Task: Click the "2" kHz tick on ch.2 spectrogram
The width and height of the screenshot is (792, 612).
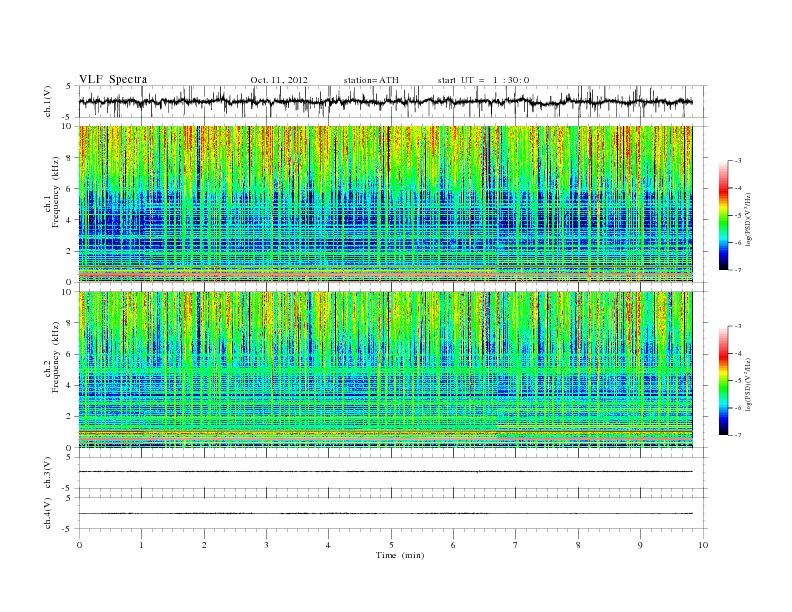Action: point(70,417)
